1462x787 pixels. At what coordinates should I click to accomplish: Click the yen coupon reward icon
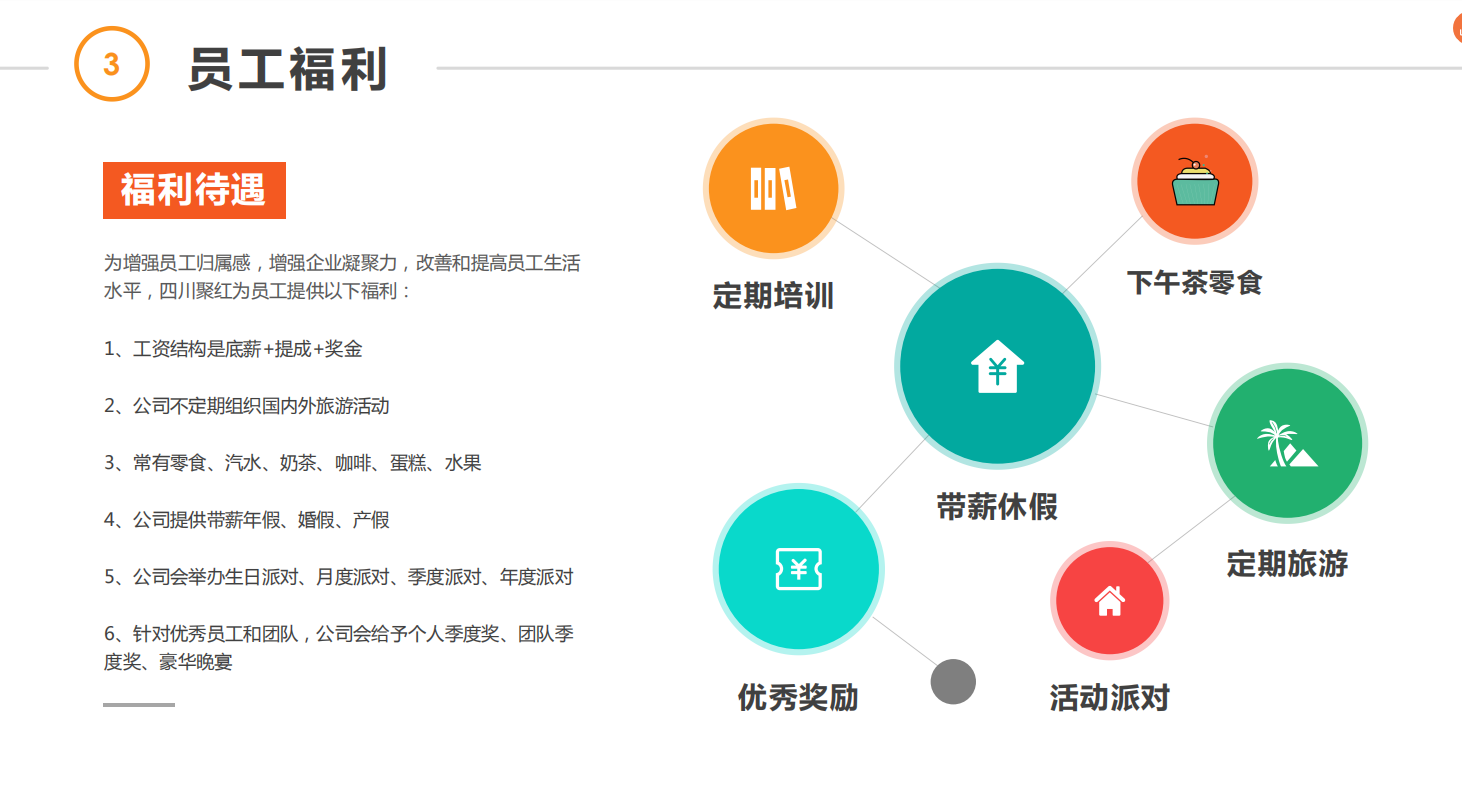click(x=798, y=569)
